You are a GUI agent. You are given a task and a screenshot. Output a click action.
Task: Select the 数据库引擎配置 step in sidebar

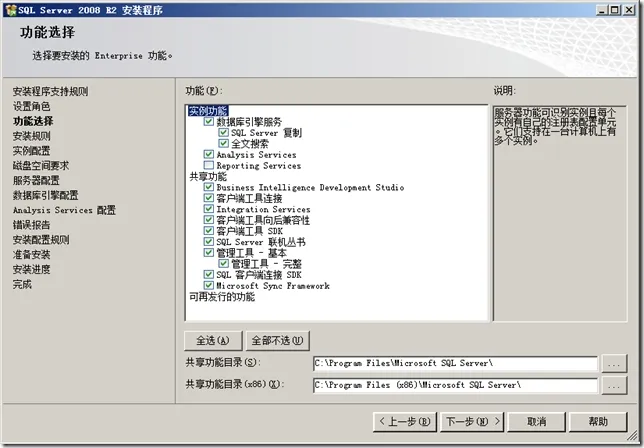(x=46, y=195)
